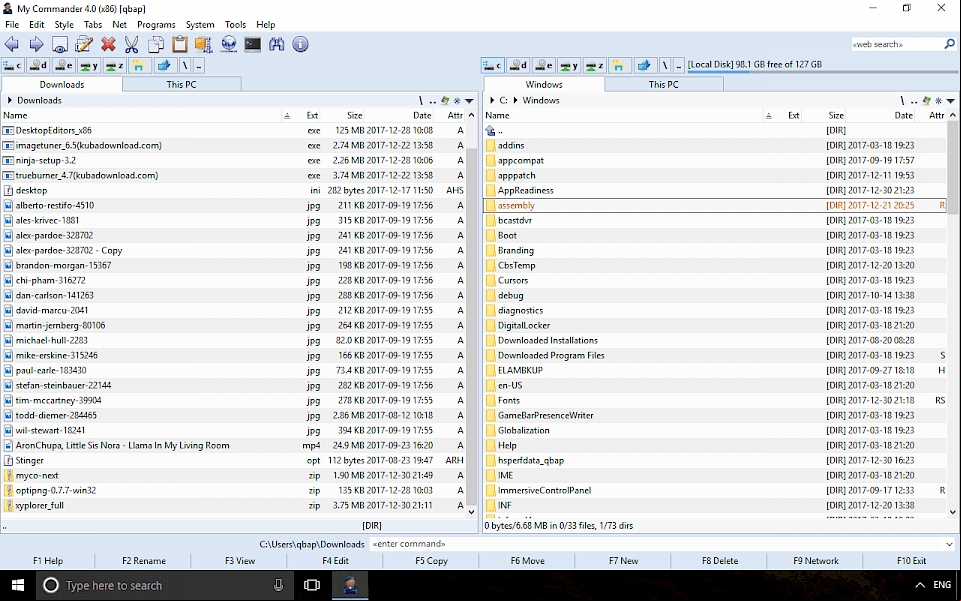Expand the Windows breadcrumb arrow
Viewport: 961px width, 601px height.
pos(515,100)
